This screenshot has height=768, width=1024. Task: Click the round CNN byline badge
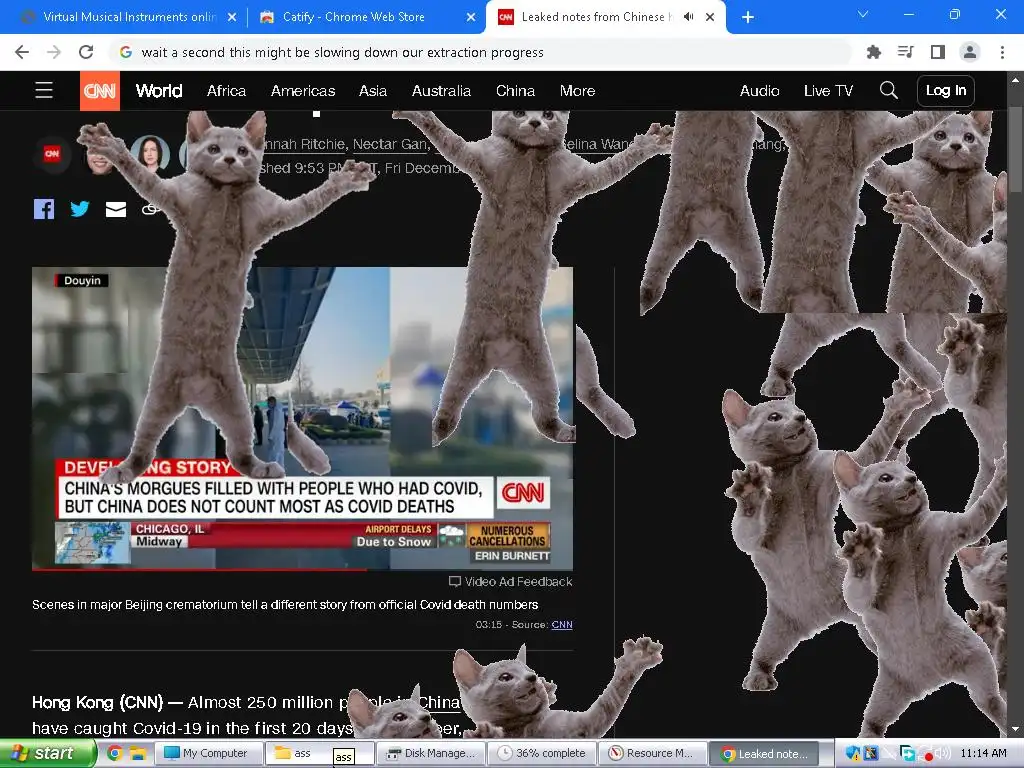(x=52, y=154)
